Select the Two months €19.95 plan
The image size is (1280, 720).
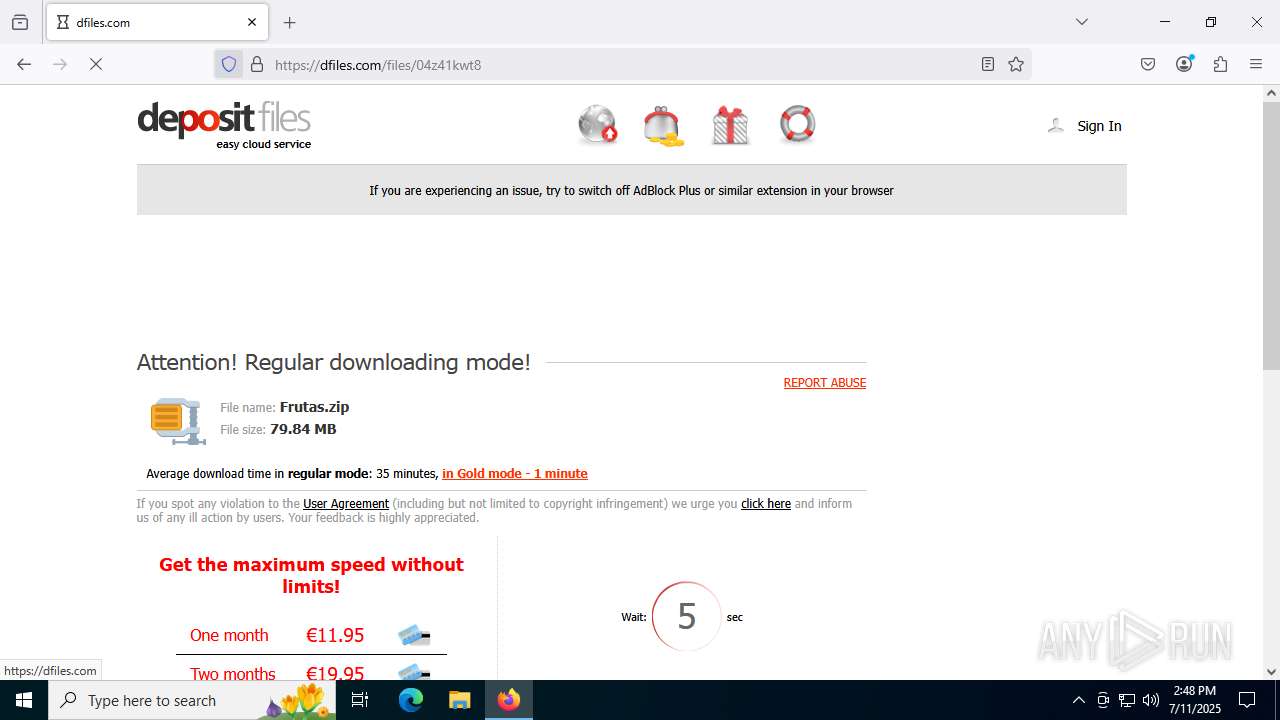point(311,673)
